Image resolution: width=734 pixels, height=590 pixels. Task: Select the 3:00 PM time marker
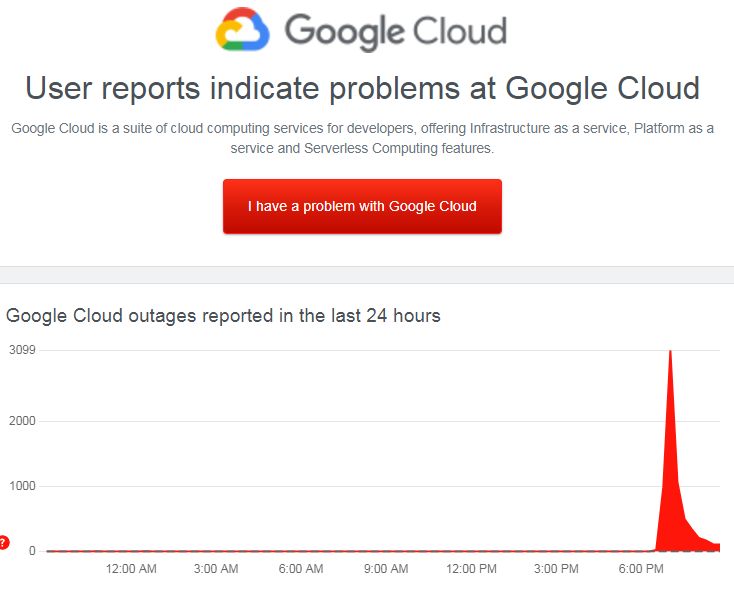click(x=556, y=569)
